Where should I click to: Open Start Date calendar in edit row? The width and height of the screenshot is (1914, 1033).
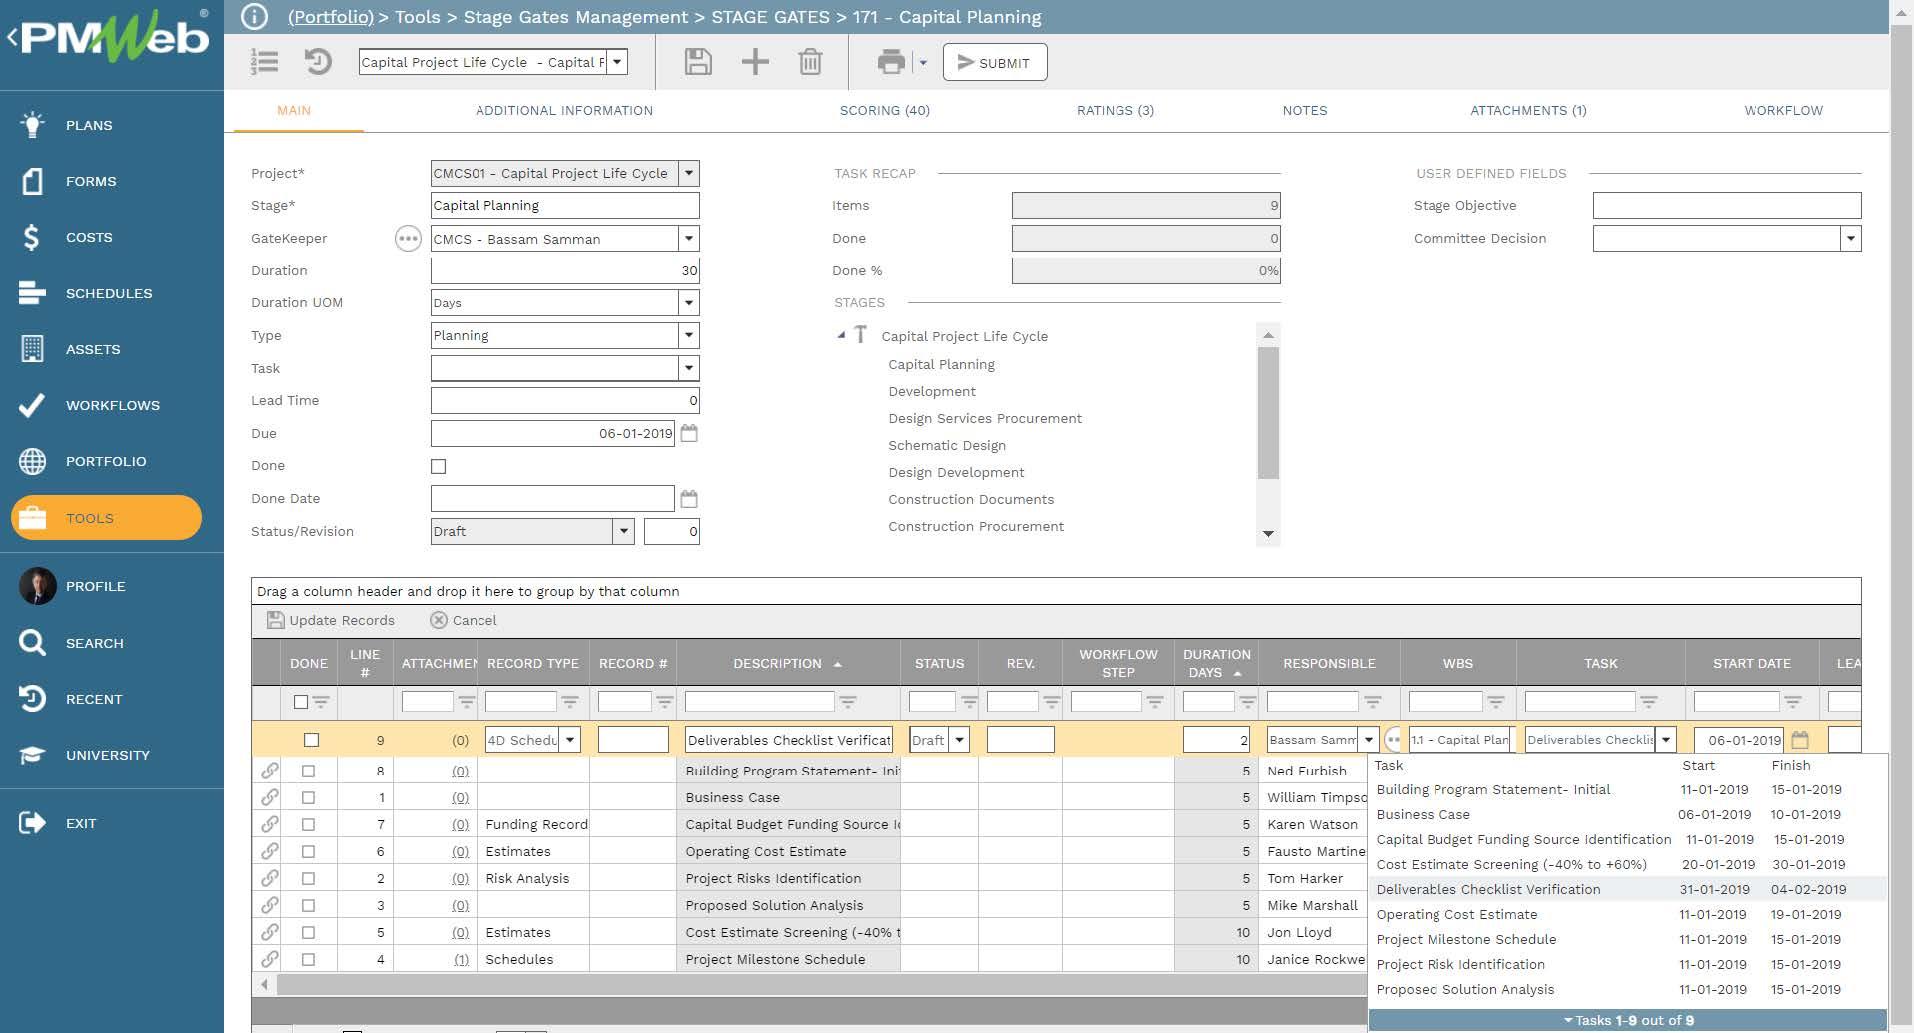[x=1800, y=740]
